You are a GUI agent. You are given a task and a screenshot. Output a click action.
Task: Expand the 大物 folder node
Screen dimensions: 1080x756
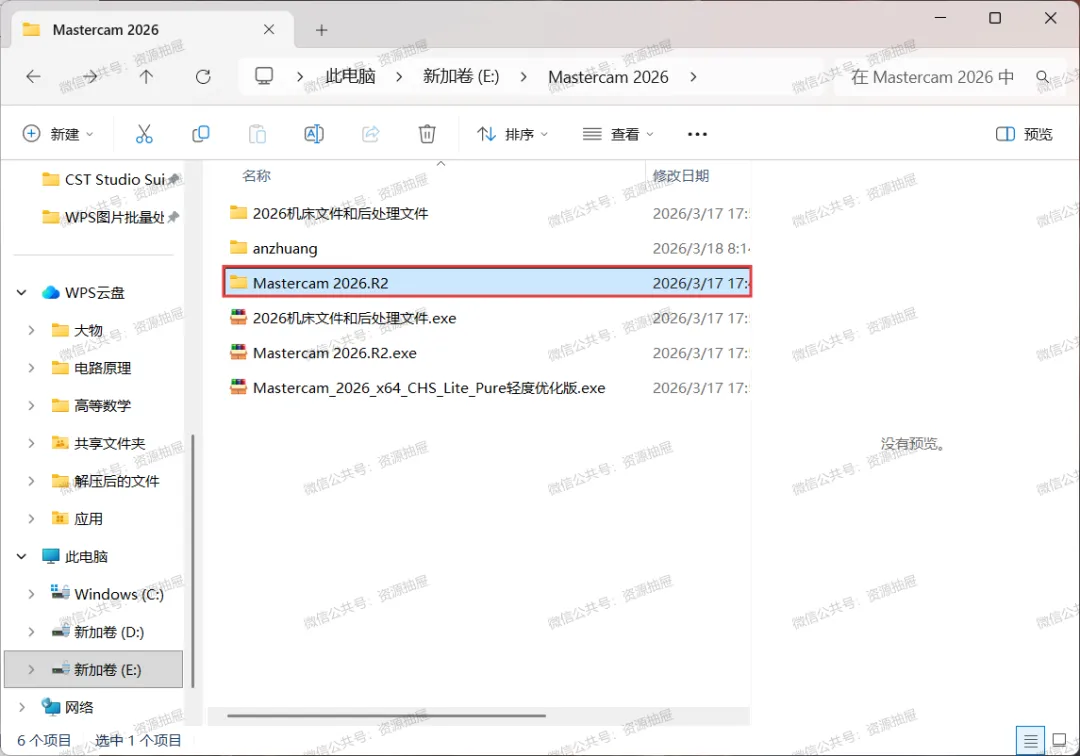pyautogui.click(x=31, y=330)
